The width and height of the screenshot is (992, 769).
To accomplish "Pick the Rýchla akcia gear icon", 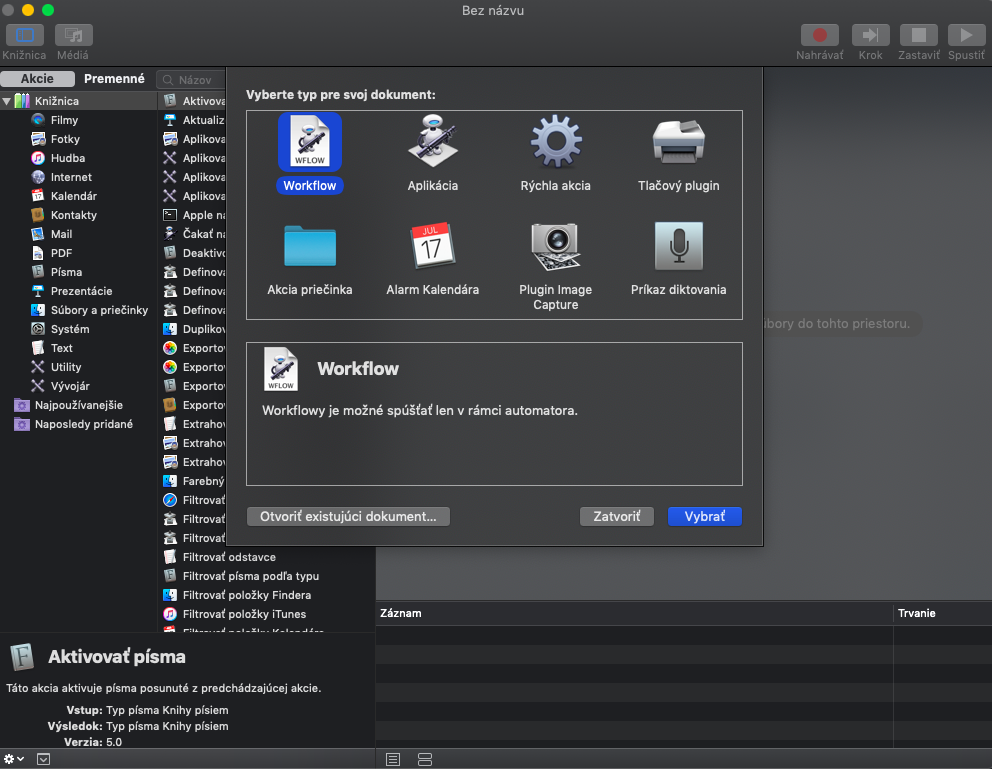I will 555,142.
